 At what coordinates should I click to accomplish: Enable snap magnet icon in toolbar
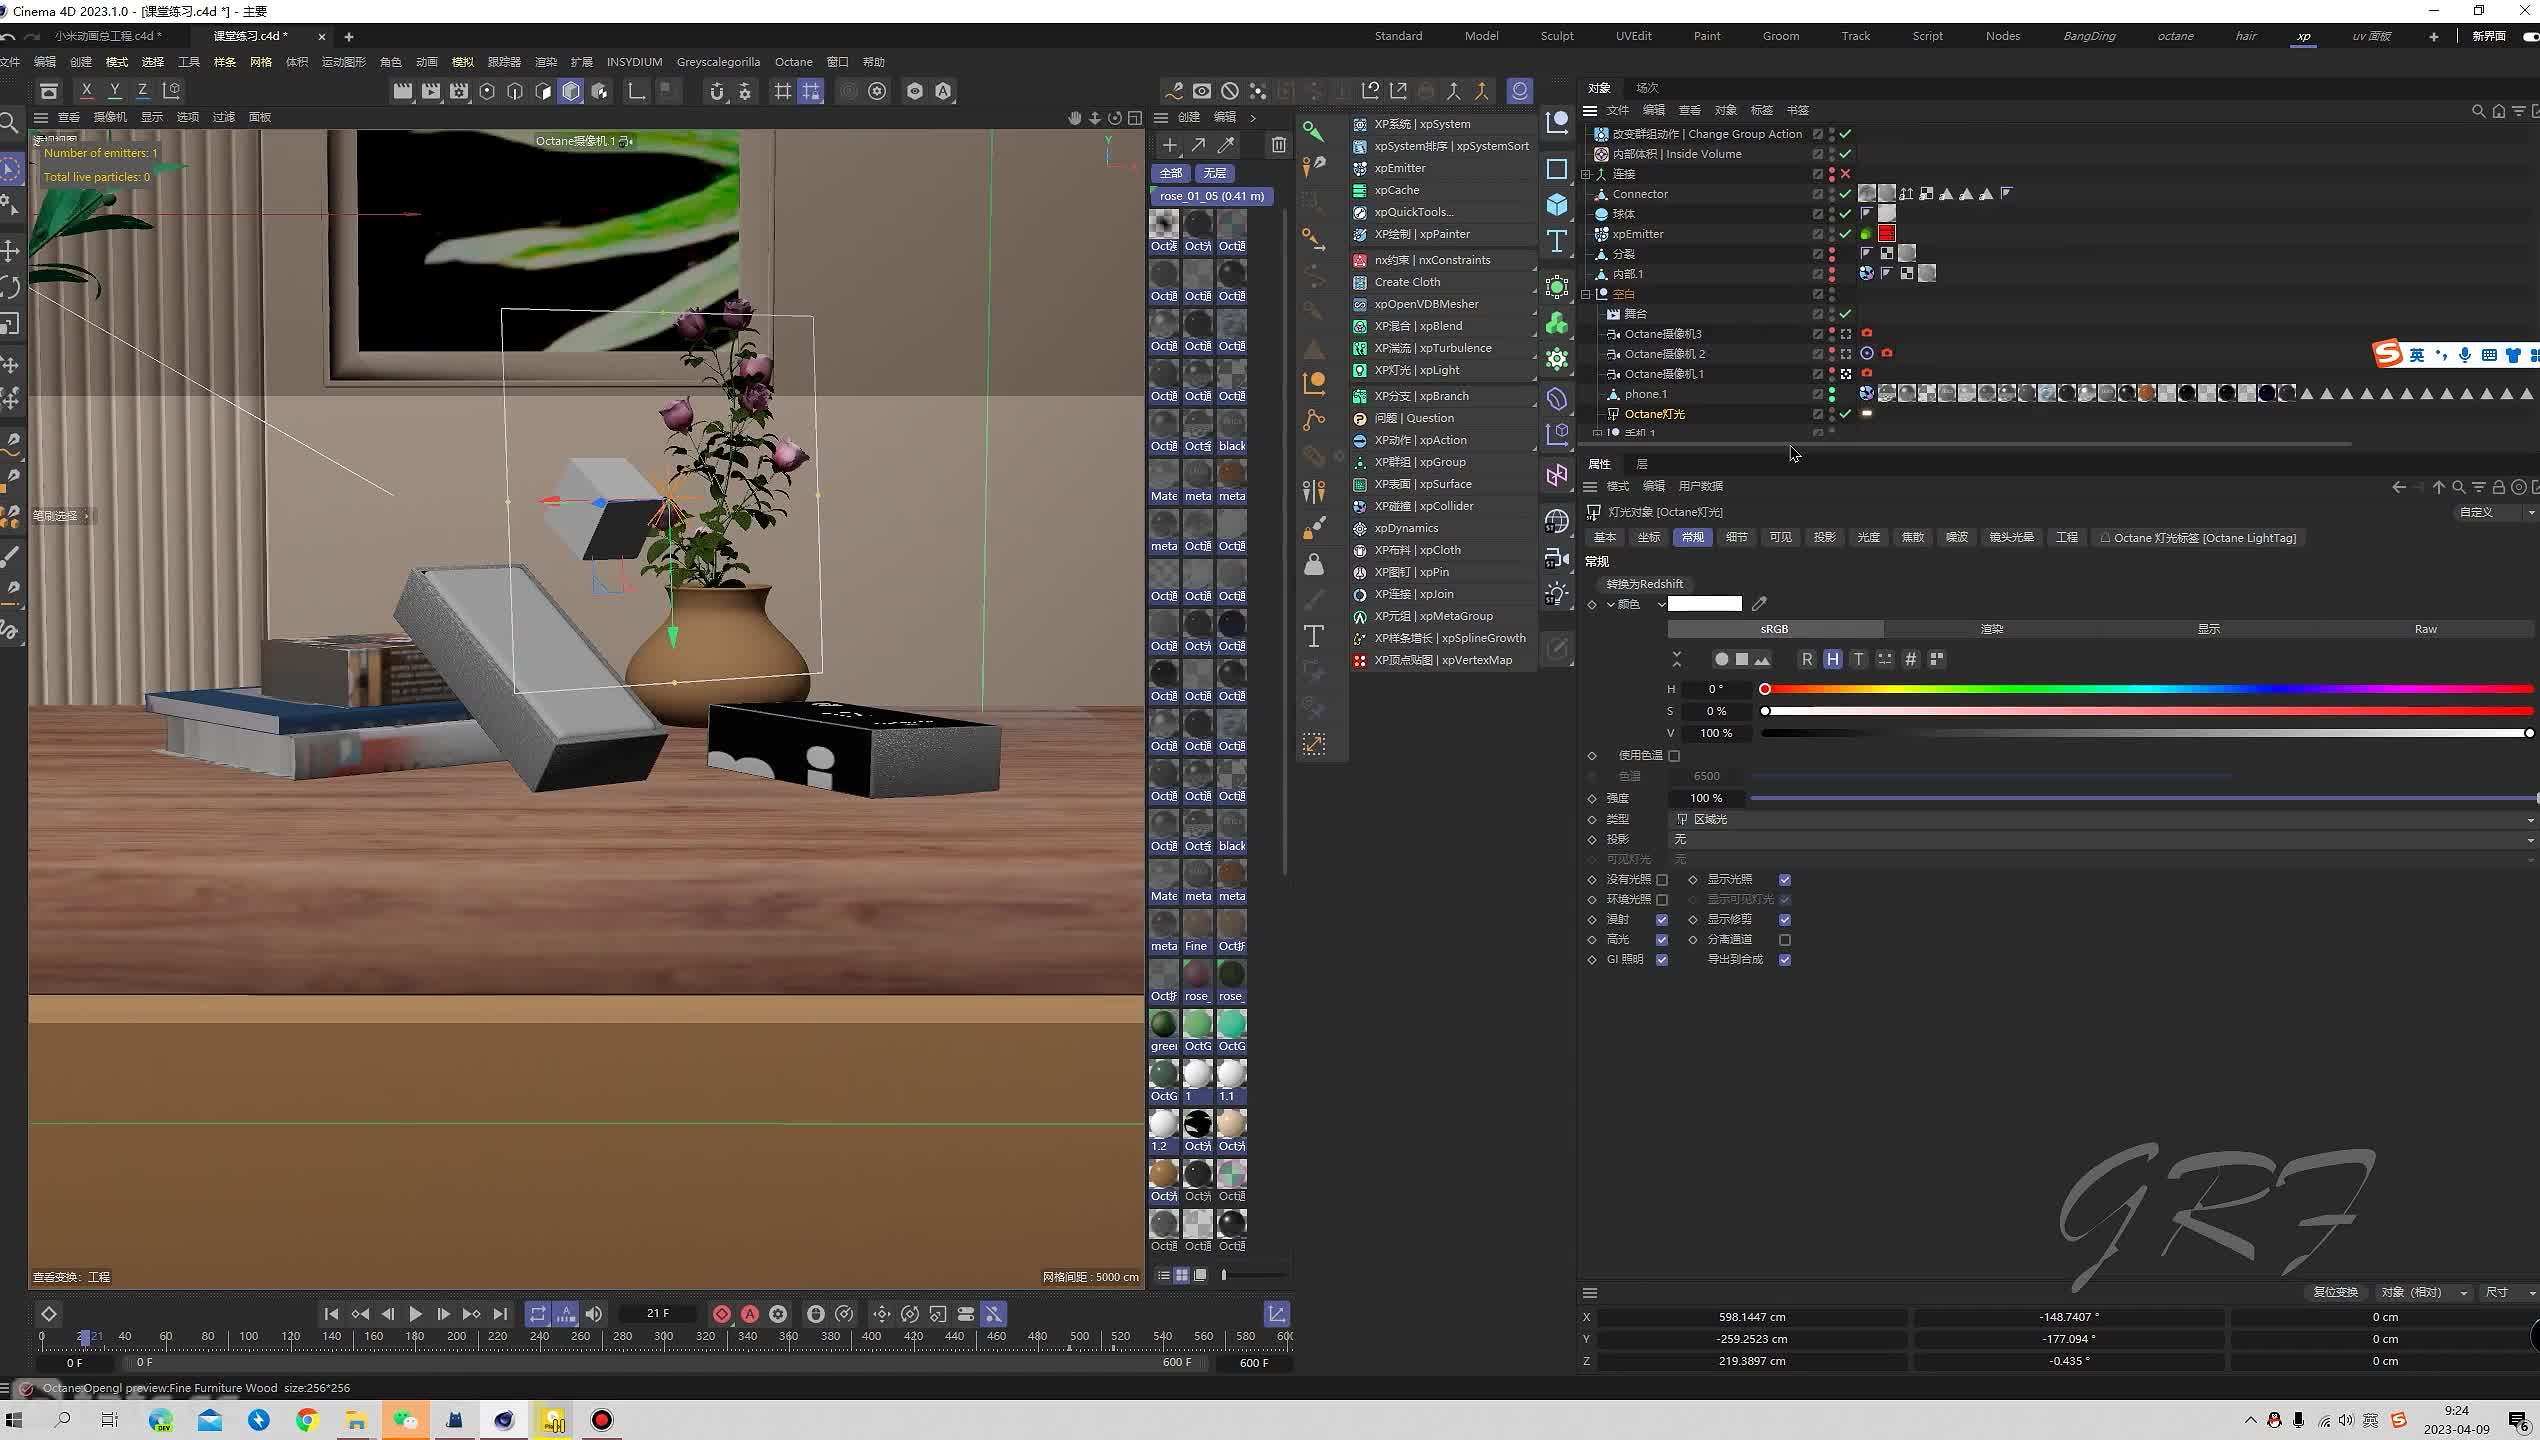(716, 91)
